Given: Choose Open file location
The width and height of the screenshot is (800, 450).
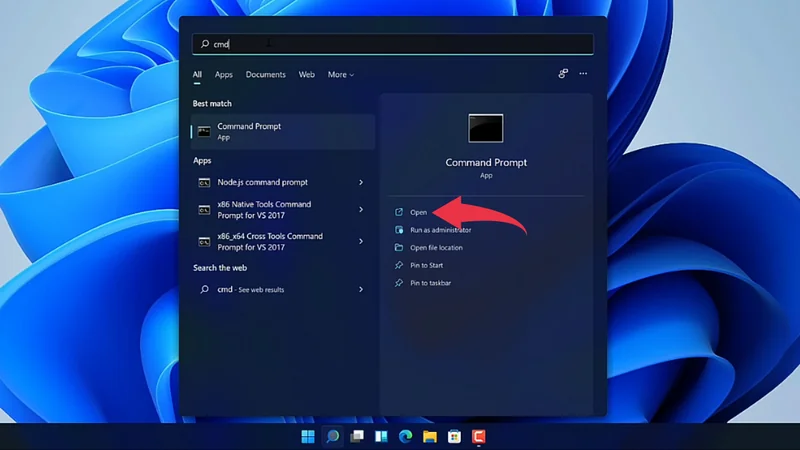Looking at the screenshot, I should pyautogui.click(x=436, y=248).
